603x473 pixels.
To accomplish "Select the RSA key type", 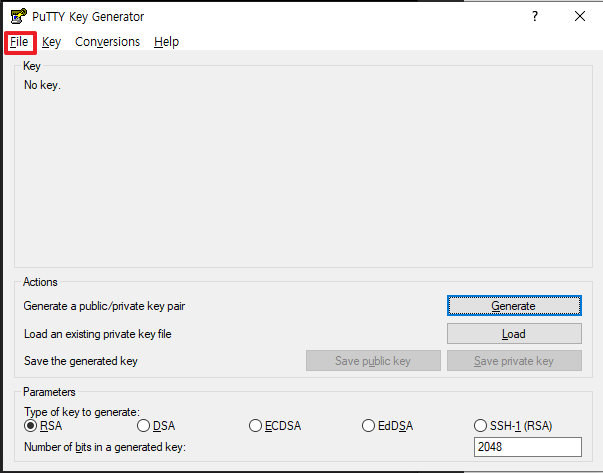I will click(x=43, y=426).
